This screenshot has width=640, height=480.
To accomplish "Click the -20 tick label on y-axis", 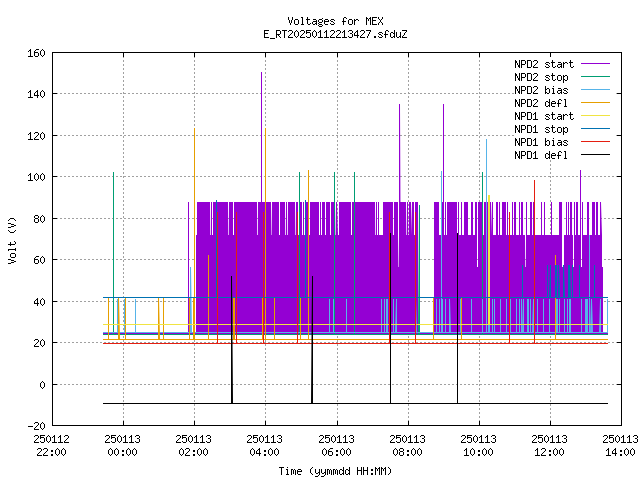I will pyautogui.click(x=36, y=426).
